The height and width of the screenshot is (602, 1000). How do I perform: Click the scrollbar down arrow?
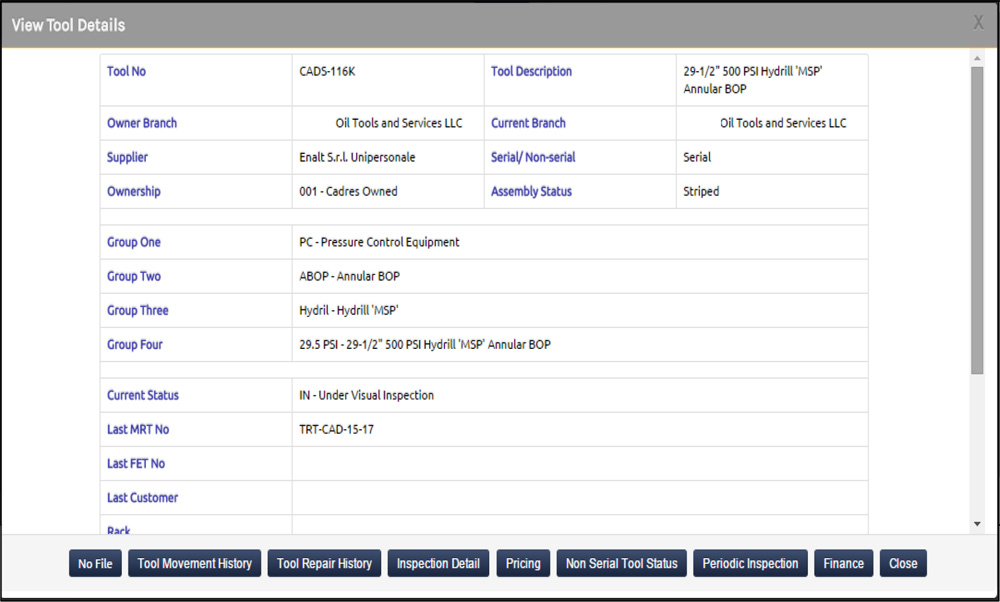[977, 524]
